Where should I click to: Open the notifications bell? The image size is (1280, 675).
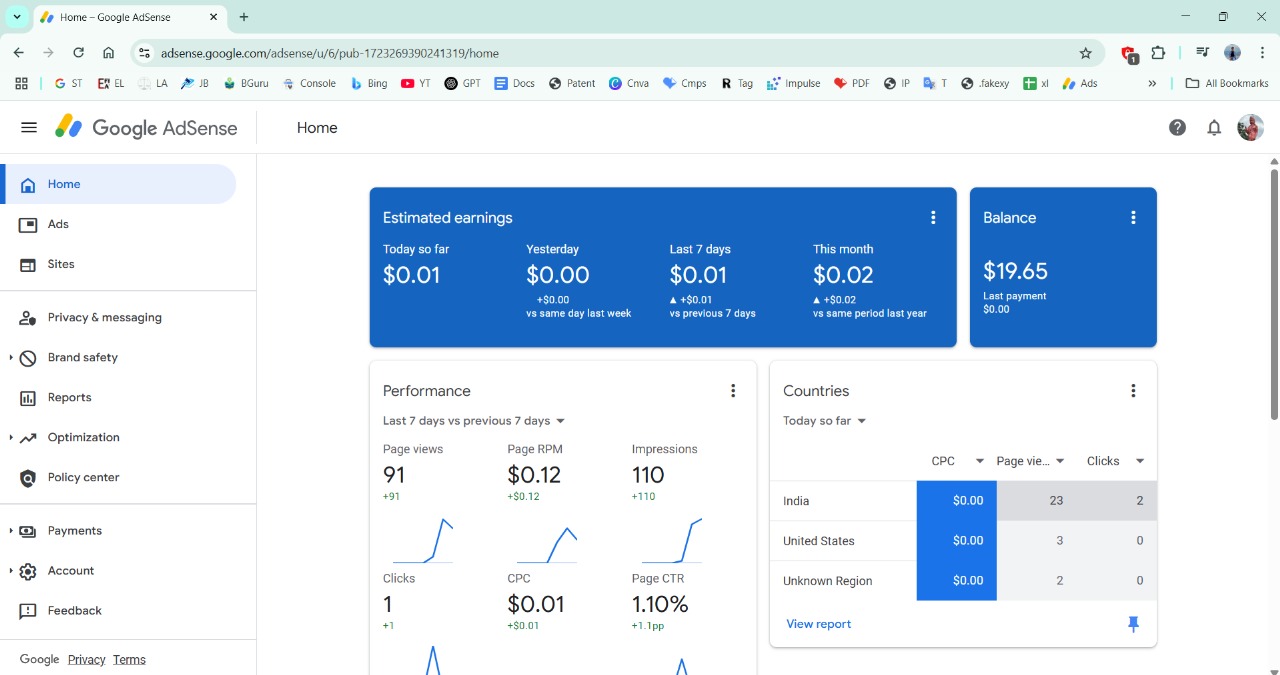1214,128
